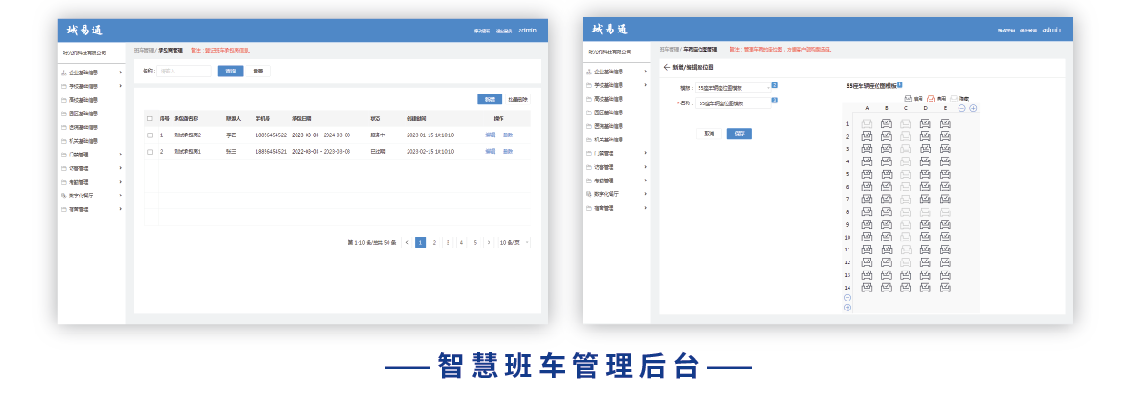Click minus icon below row 14 number

point(848,298)
